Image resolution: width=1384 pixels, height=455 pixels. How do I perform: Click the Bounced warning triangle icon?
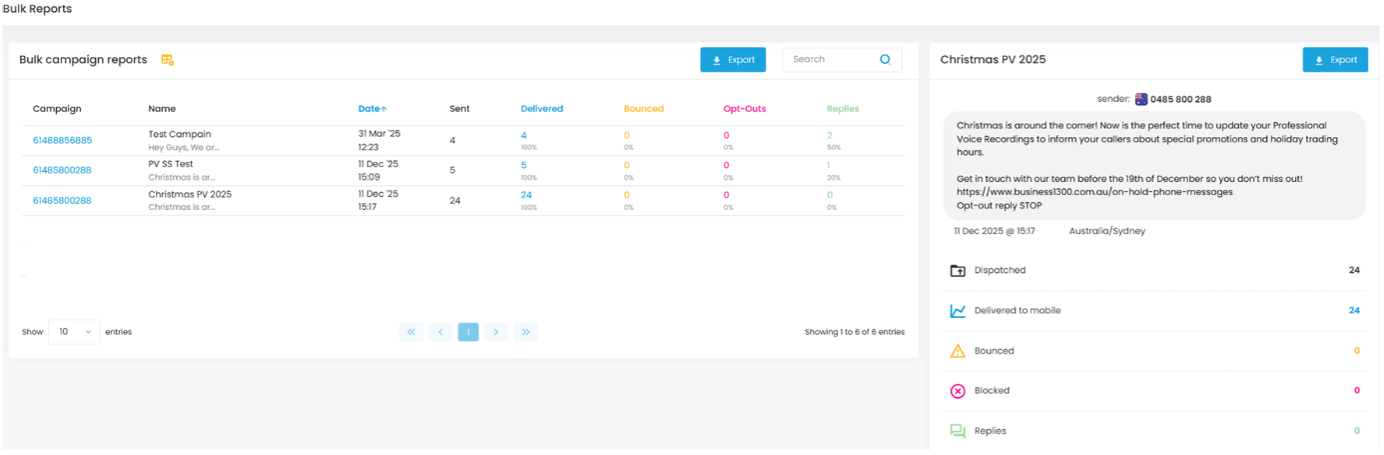957,351
